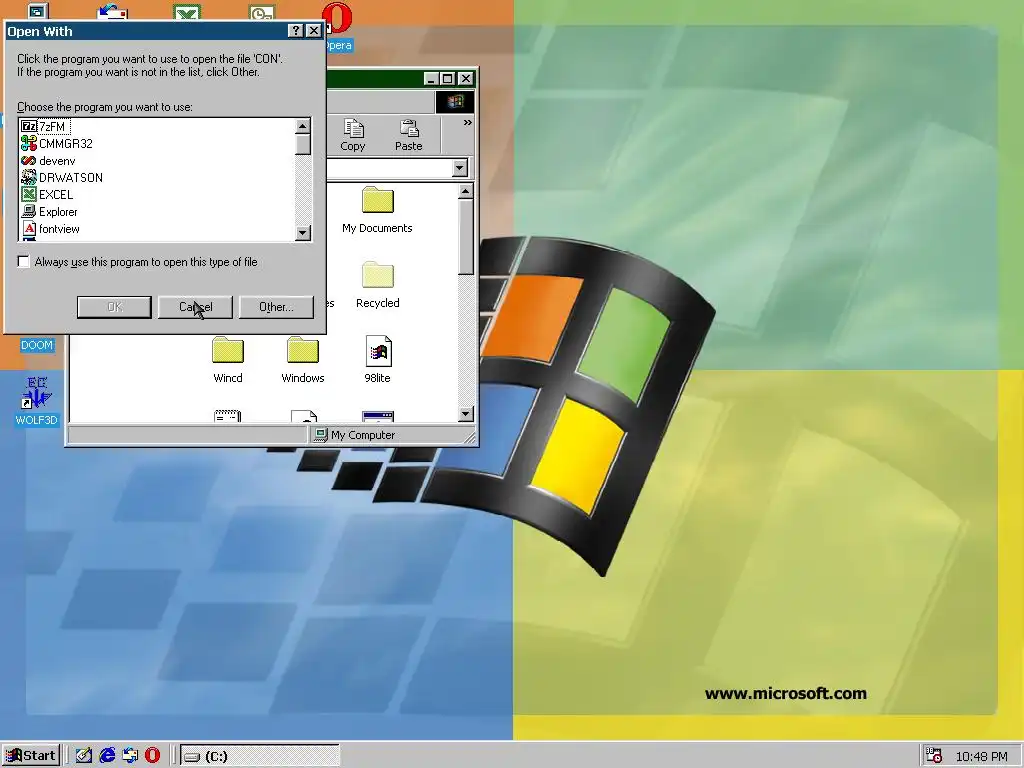The image size is (1024, 768).
Task: Maximize the explorer window
Action: click(447, 79)
